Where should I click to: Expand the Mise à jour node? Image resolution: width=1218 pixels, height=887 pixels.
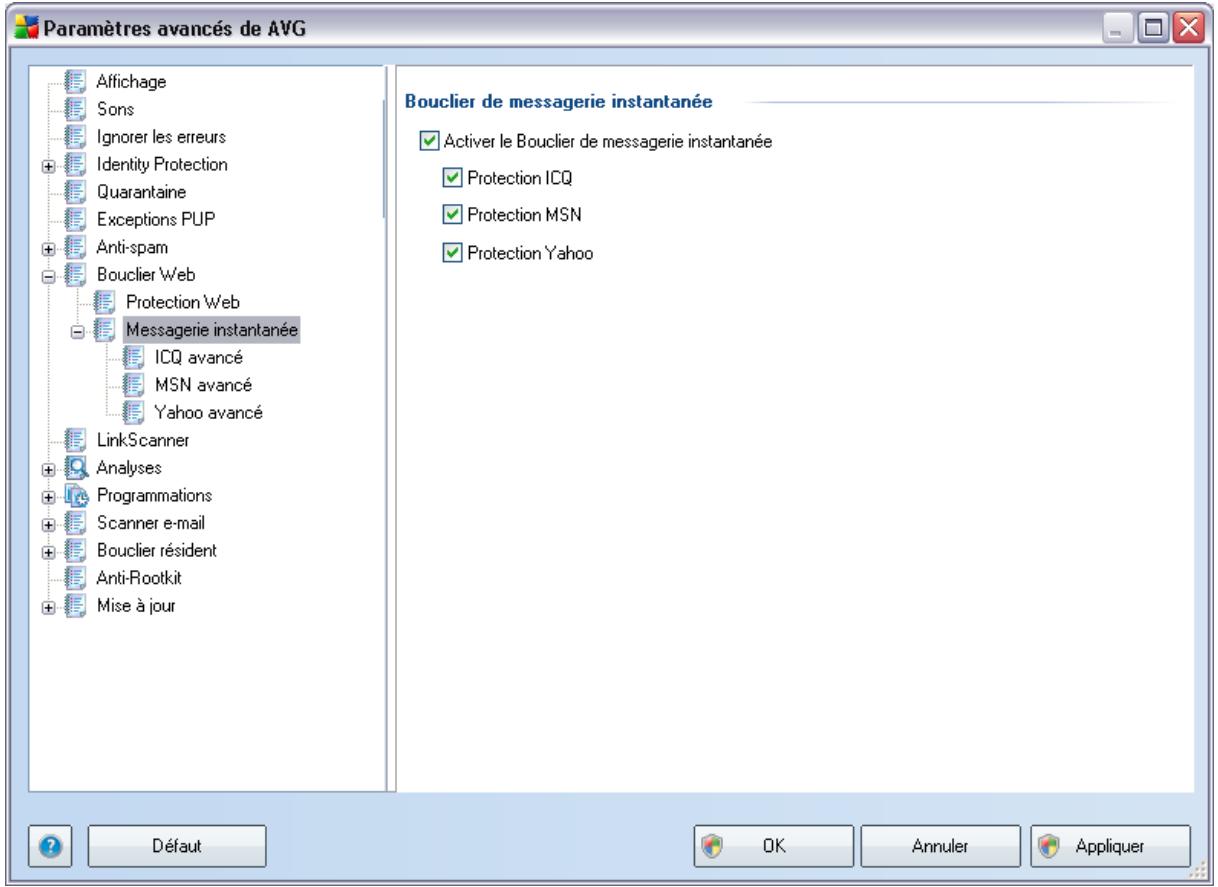click(47, 605)
